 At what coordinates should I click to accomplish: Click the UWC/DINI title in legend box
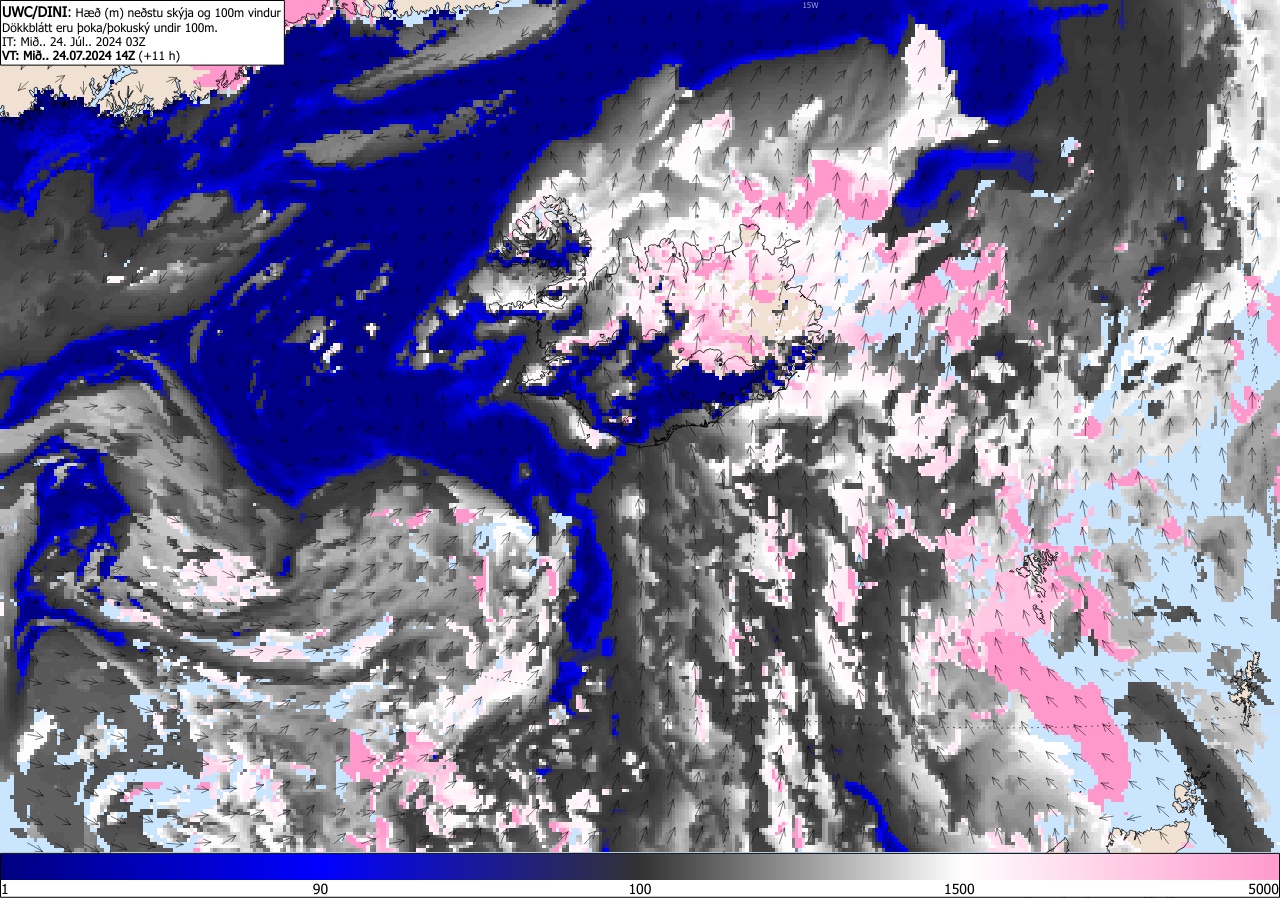(36, 11)
